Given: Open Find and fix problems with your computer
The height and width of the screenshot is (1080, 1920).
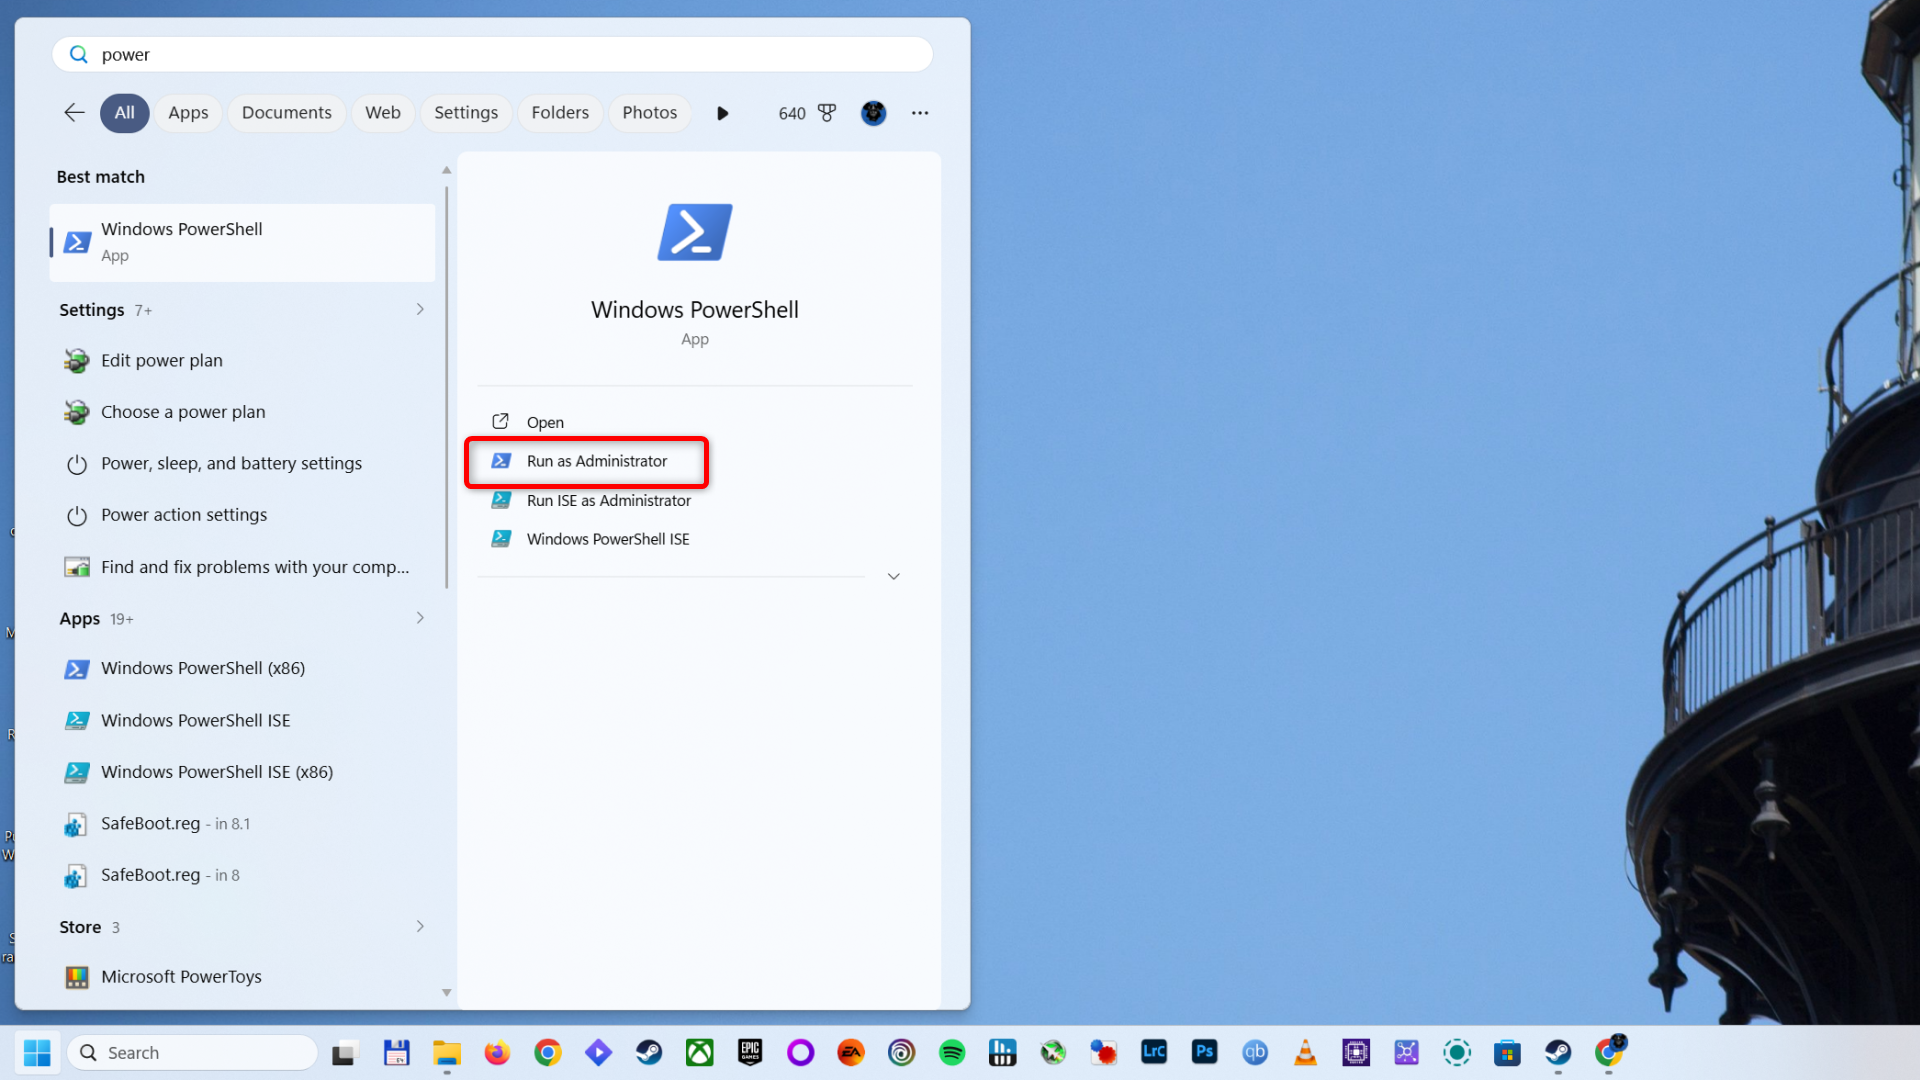Looking at the screenshot, I should click(242, 567).
